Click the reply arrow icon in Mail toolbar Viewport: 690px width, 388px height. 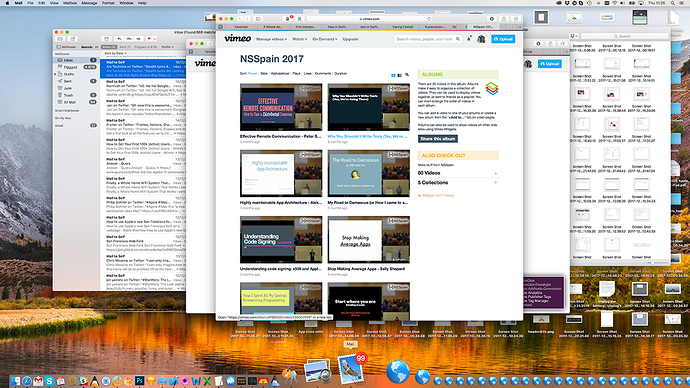(x=119, y=39)
